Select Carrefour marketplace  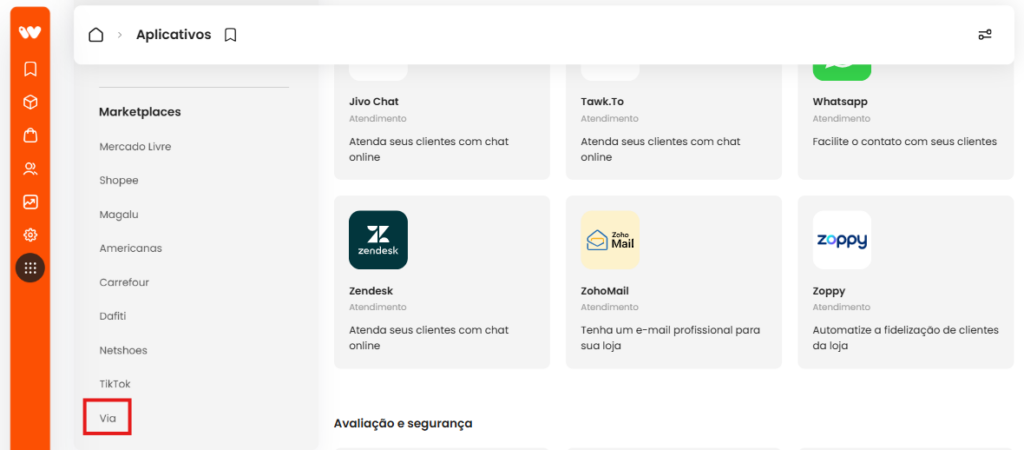(124, 282)
